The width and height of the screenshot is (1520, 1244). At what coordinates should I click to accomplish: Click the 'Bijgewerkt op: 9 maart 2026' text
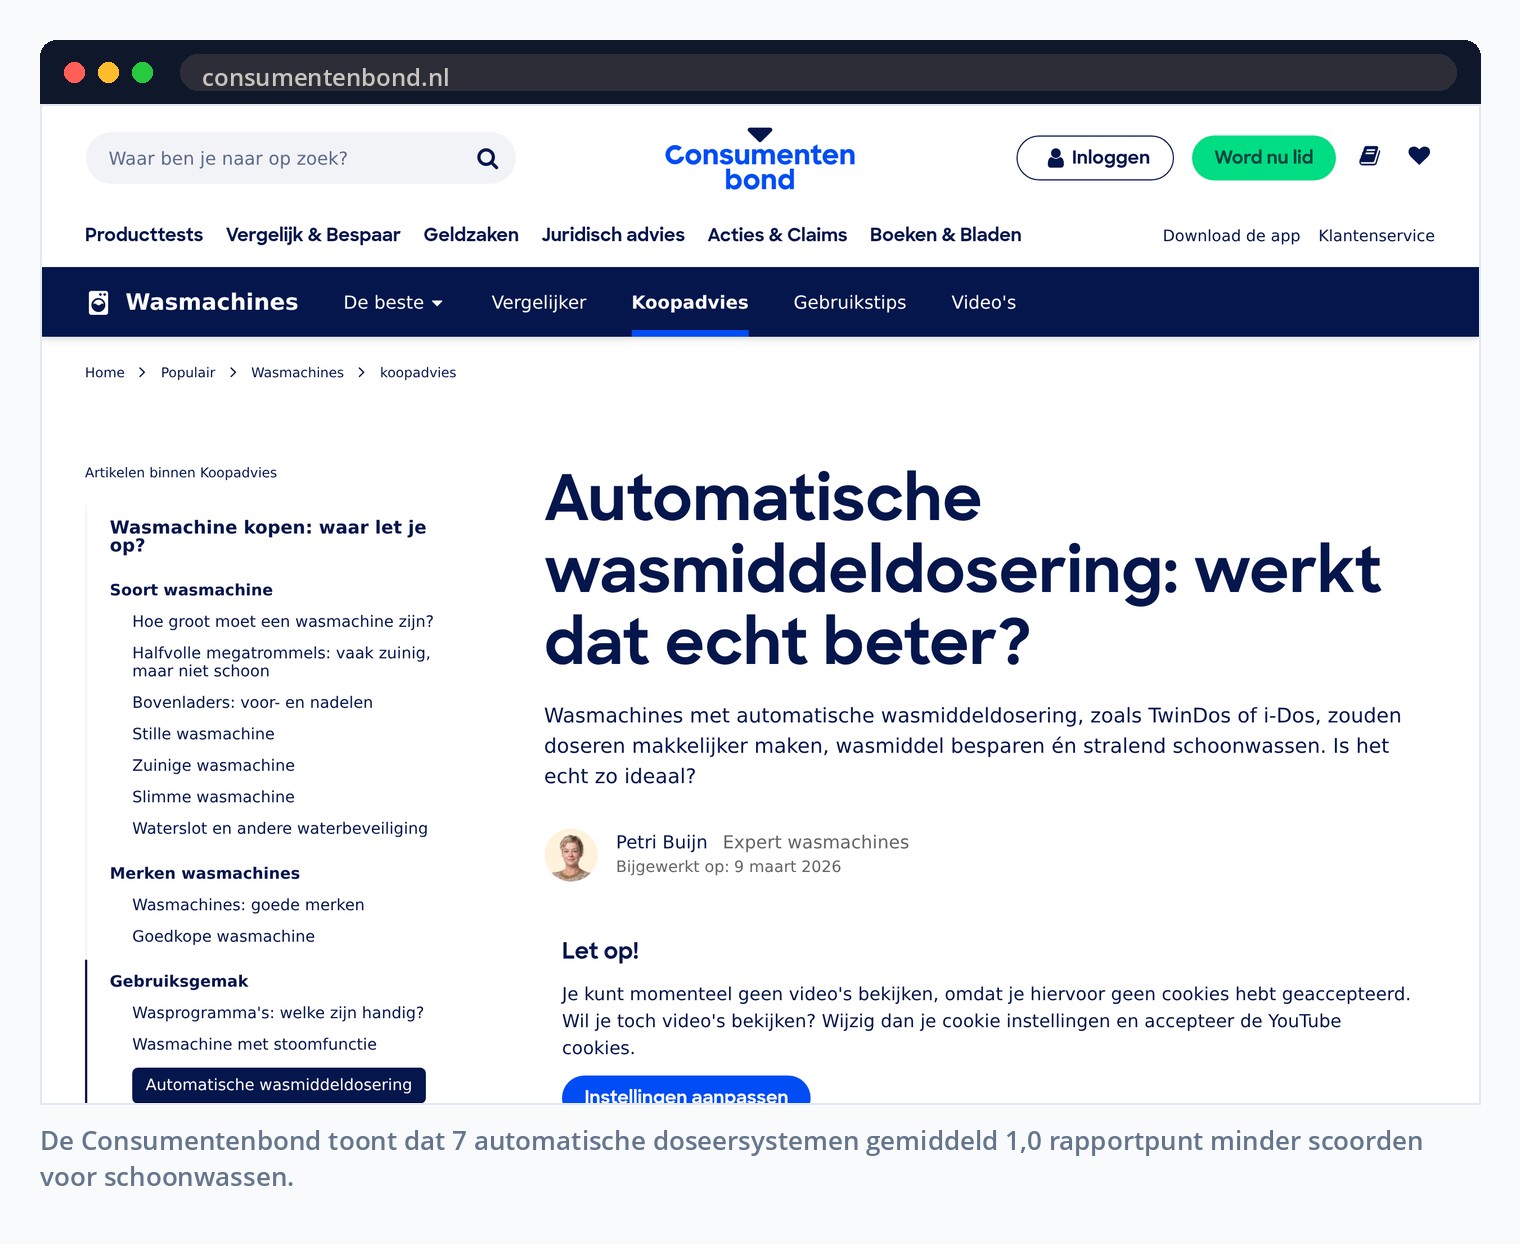[x=728, y=867]
